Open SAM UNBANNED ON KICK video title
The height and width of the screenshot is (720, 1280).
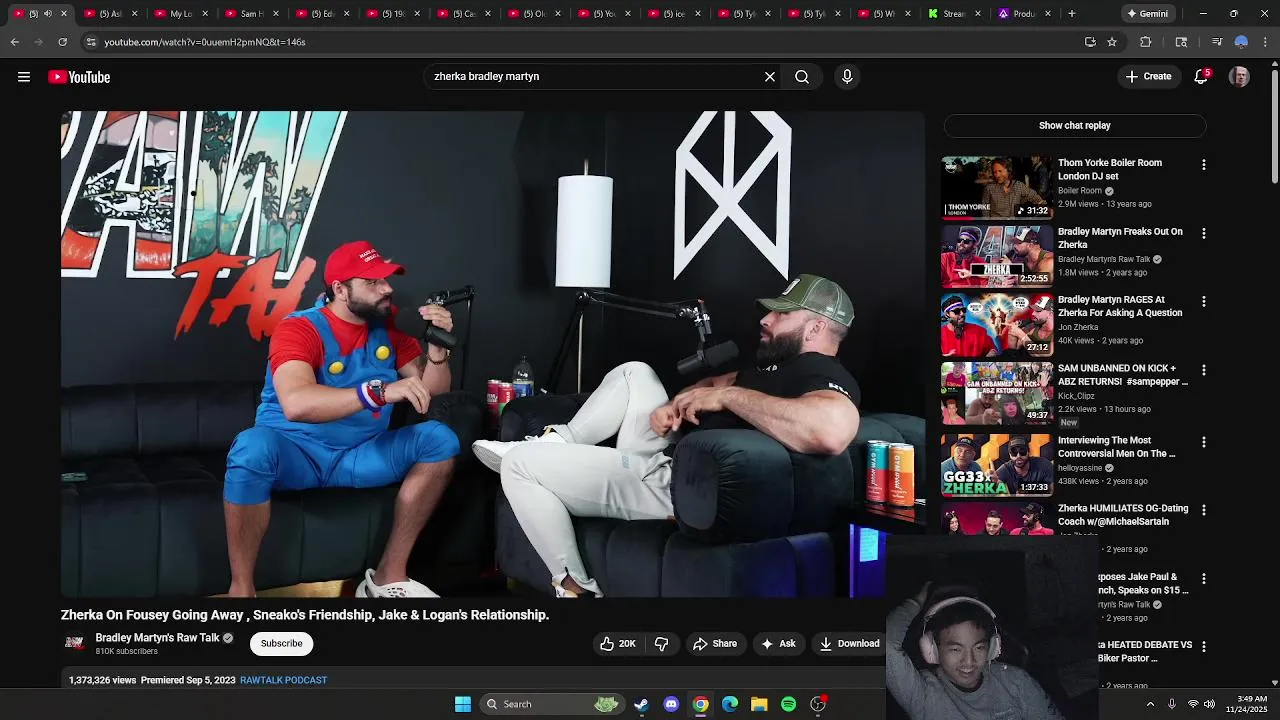[x=1123, y=375]
